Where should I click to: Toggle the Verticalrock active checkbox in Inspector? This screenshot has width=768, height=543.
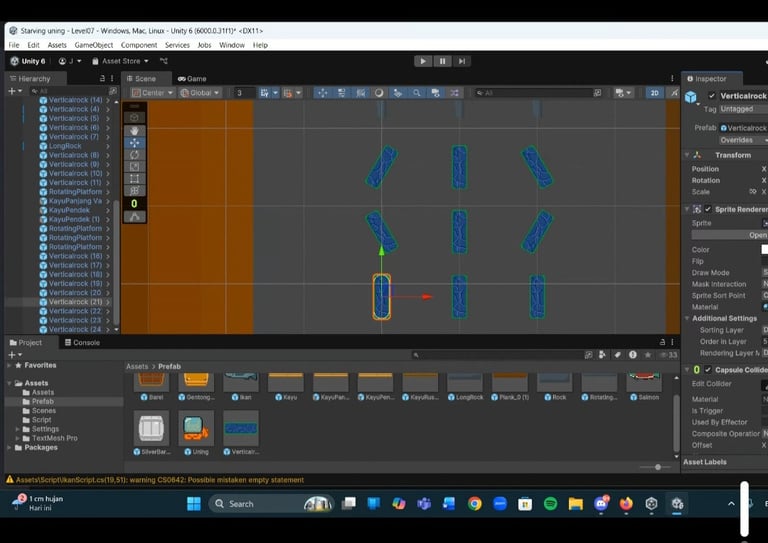pyautogui.click(x=711, y=96)
